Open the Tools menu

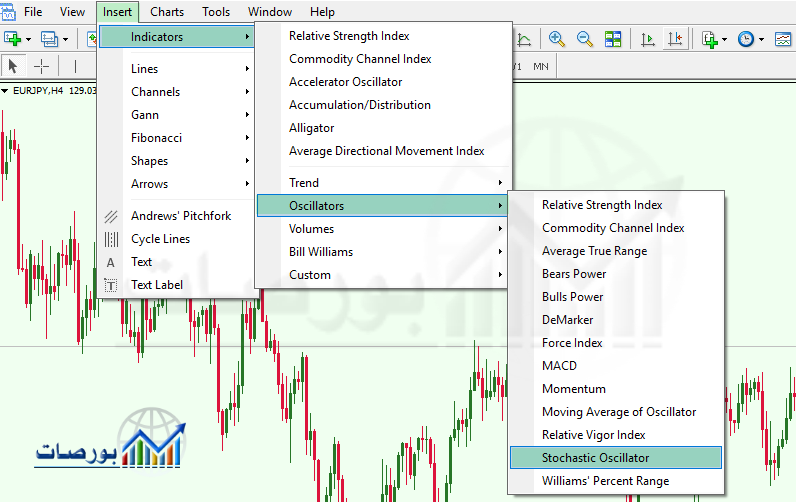pos(216,12)
